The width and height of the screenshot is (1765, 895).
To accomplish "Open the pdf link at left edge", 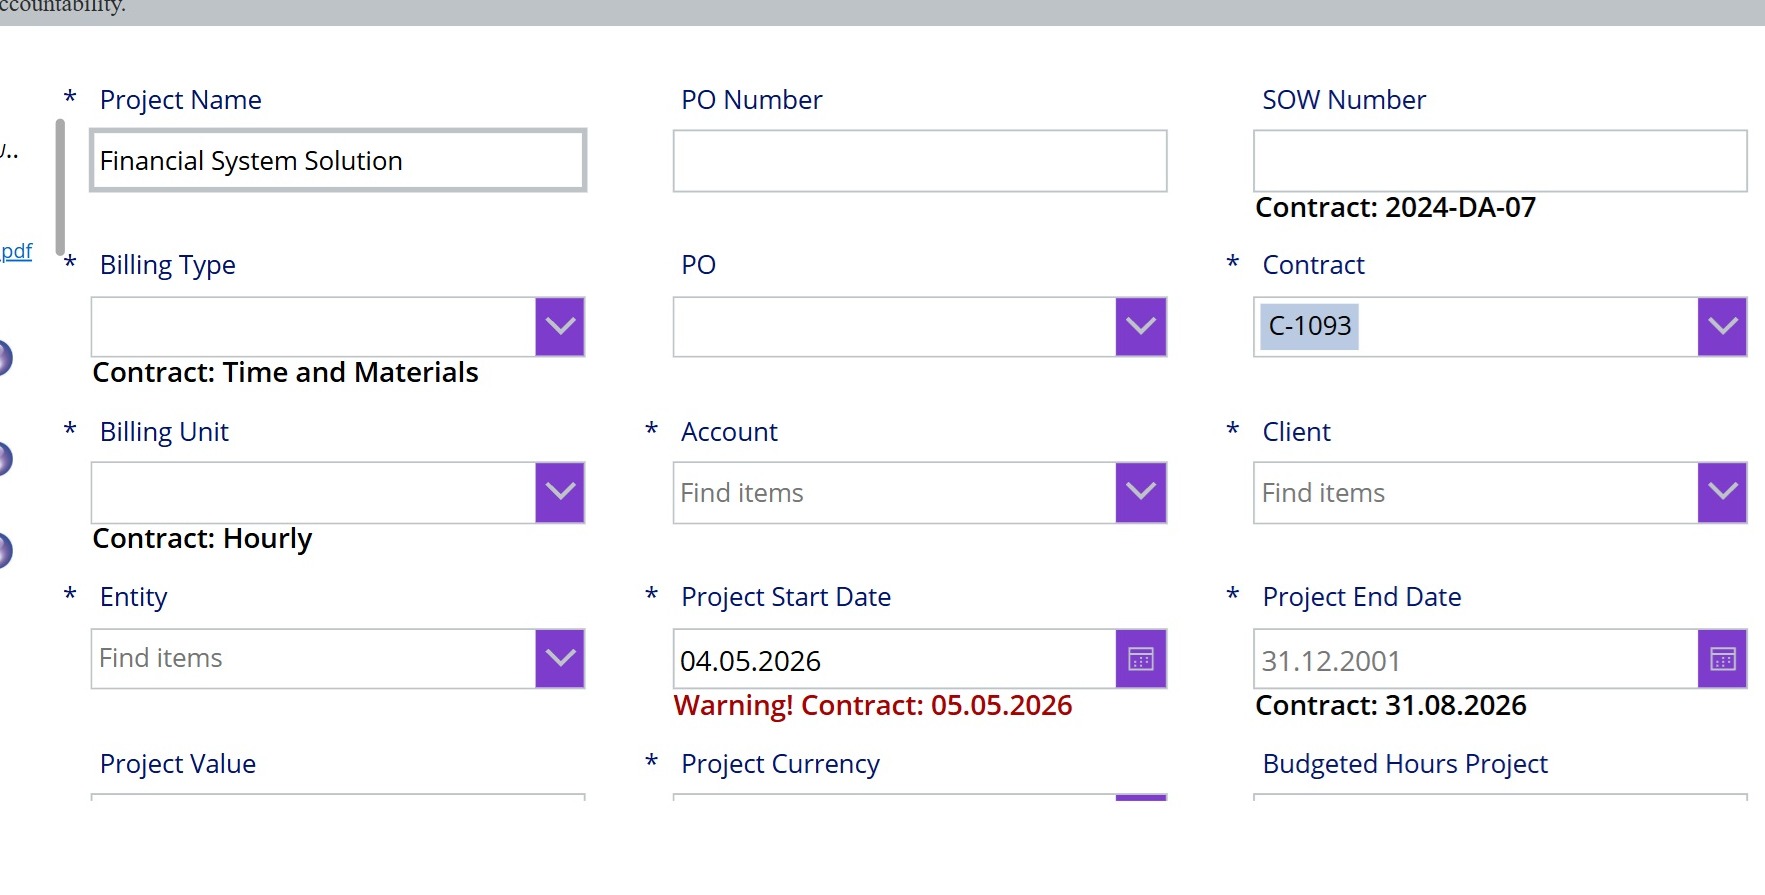I will (16, 251).
